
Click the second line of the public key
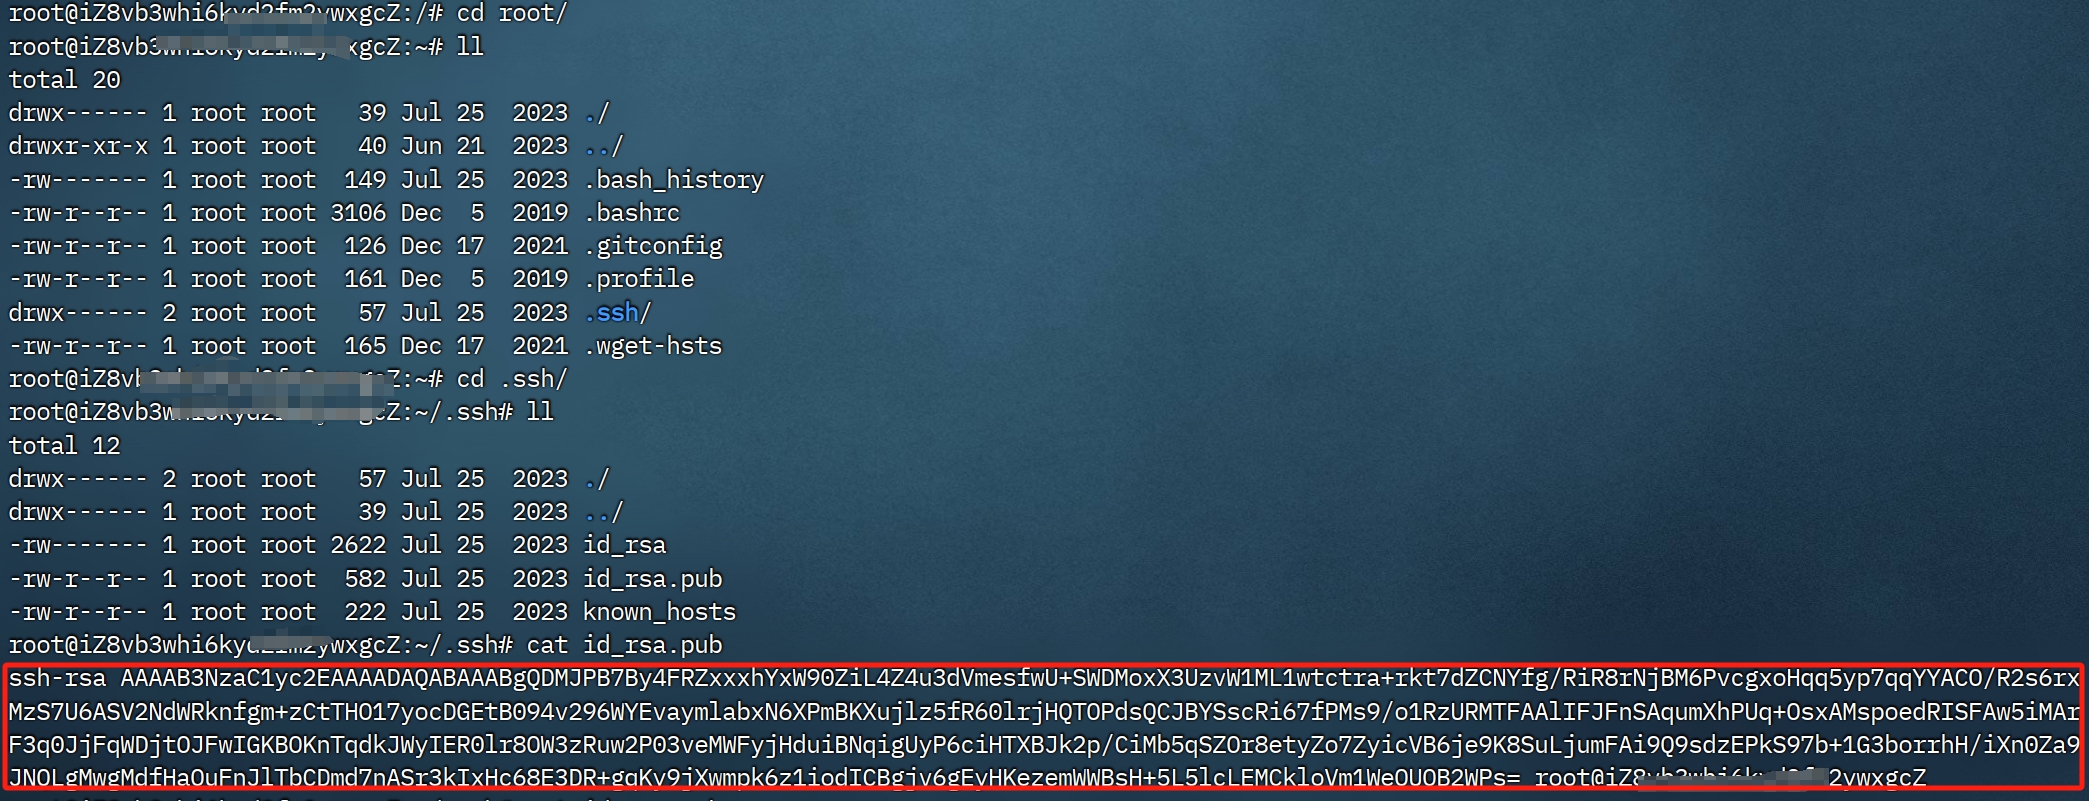pyautogui.click(x=1044, y=712)
